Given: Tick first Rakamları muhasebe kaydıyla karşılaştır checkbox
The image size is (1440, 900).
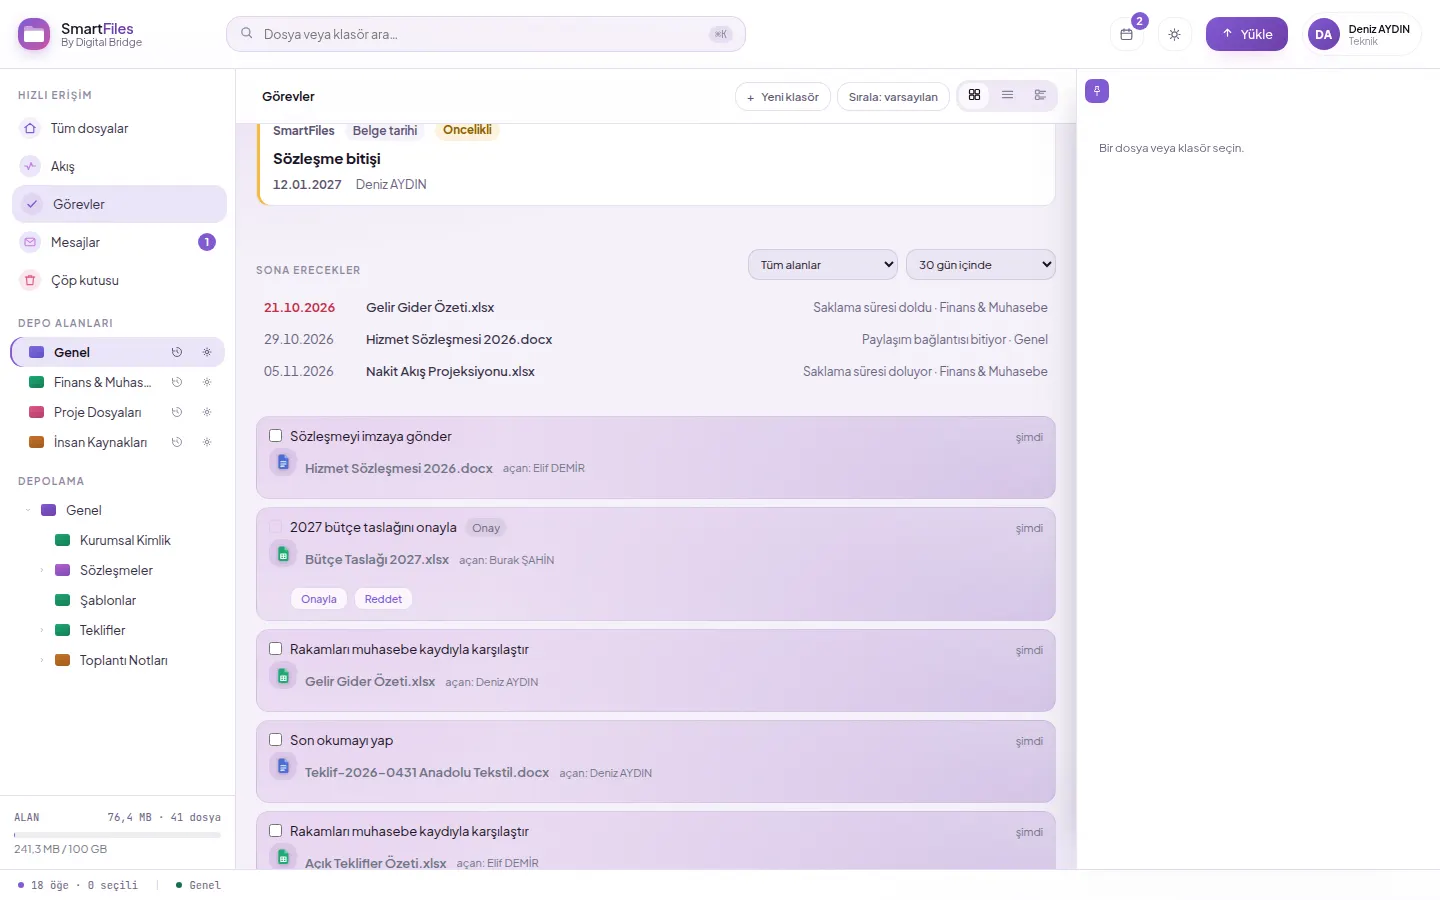Looking at the screenshot, I should click(x=276, y=649).
